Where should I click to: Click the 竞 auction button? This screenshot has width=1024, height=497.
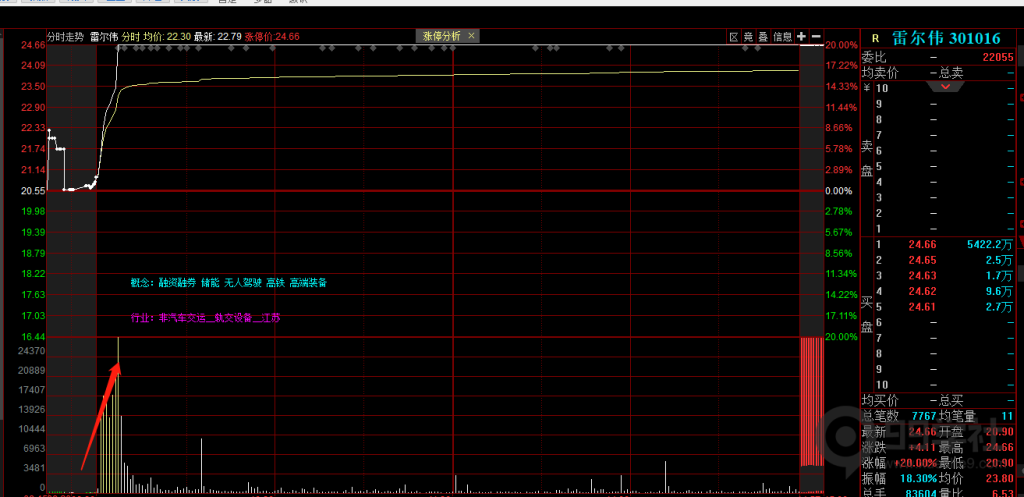pyautogui.click(x=748, y=37)
